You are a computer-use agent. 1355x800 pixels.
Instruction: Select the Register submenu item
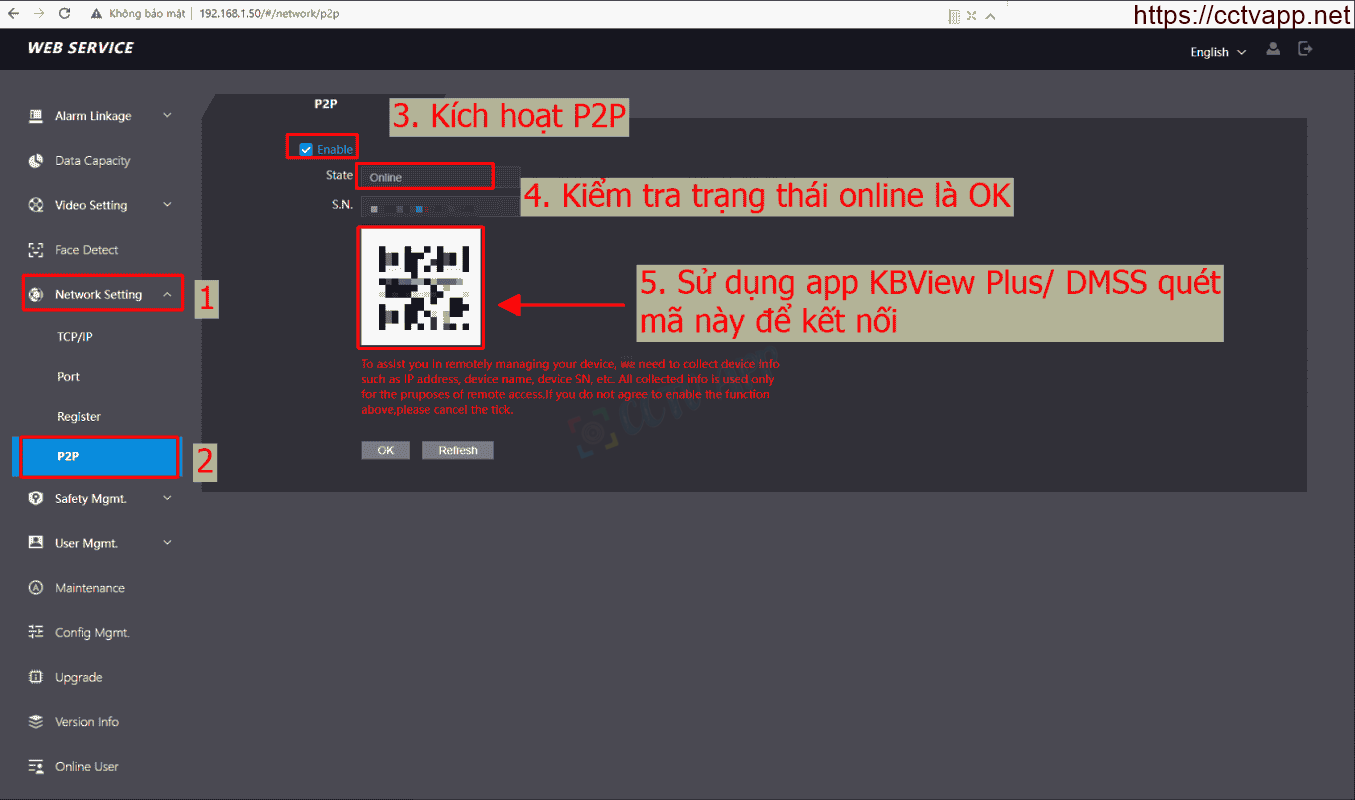click(79, 416)
